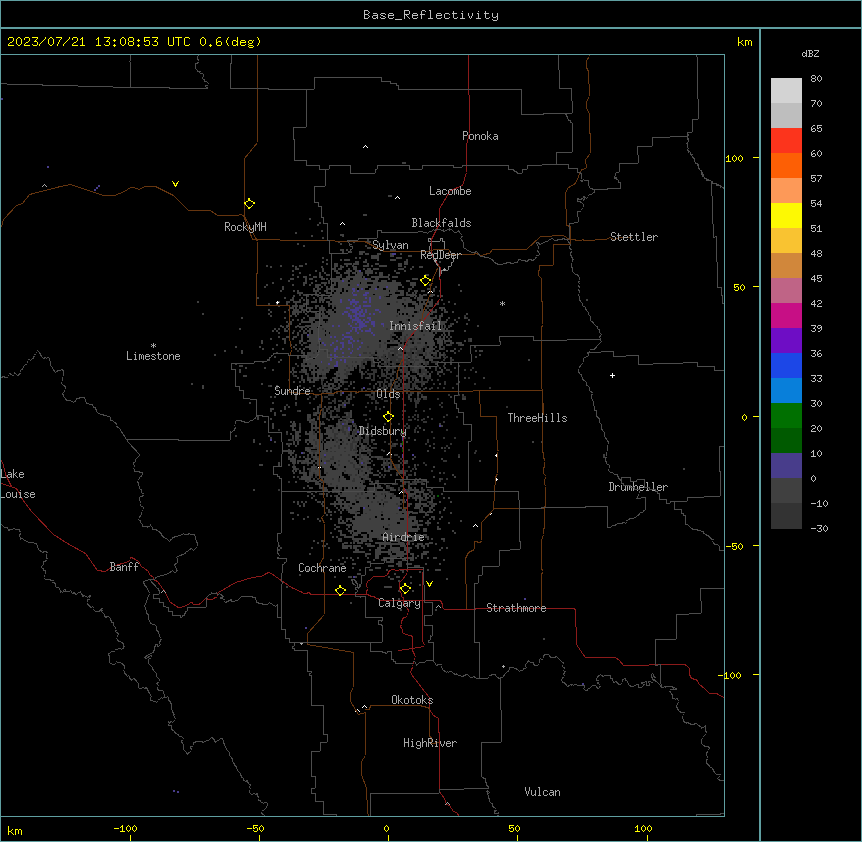Select the Okotoks label
This screenshot has width=862, height=842.
[412, 700]
